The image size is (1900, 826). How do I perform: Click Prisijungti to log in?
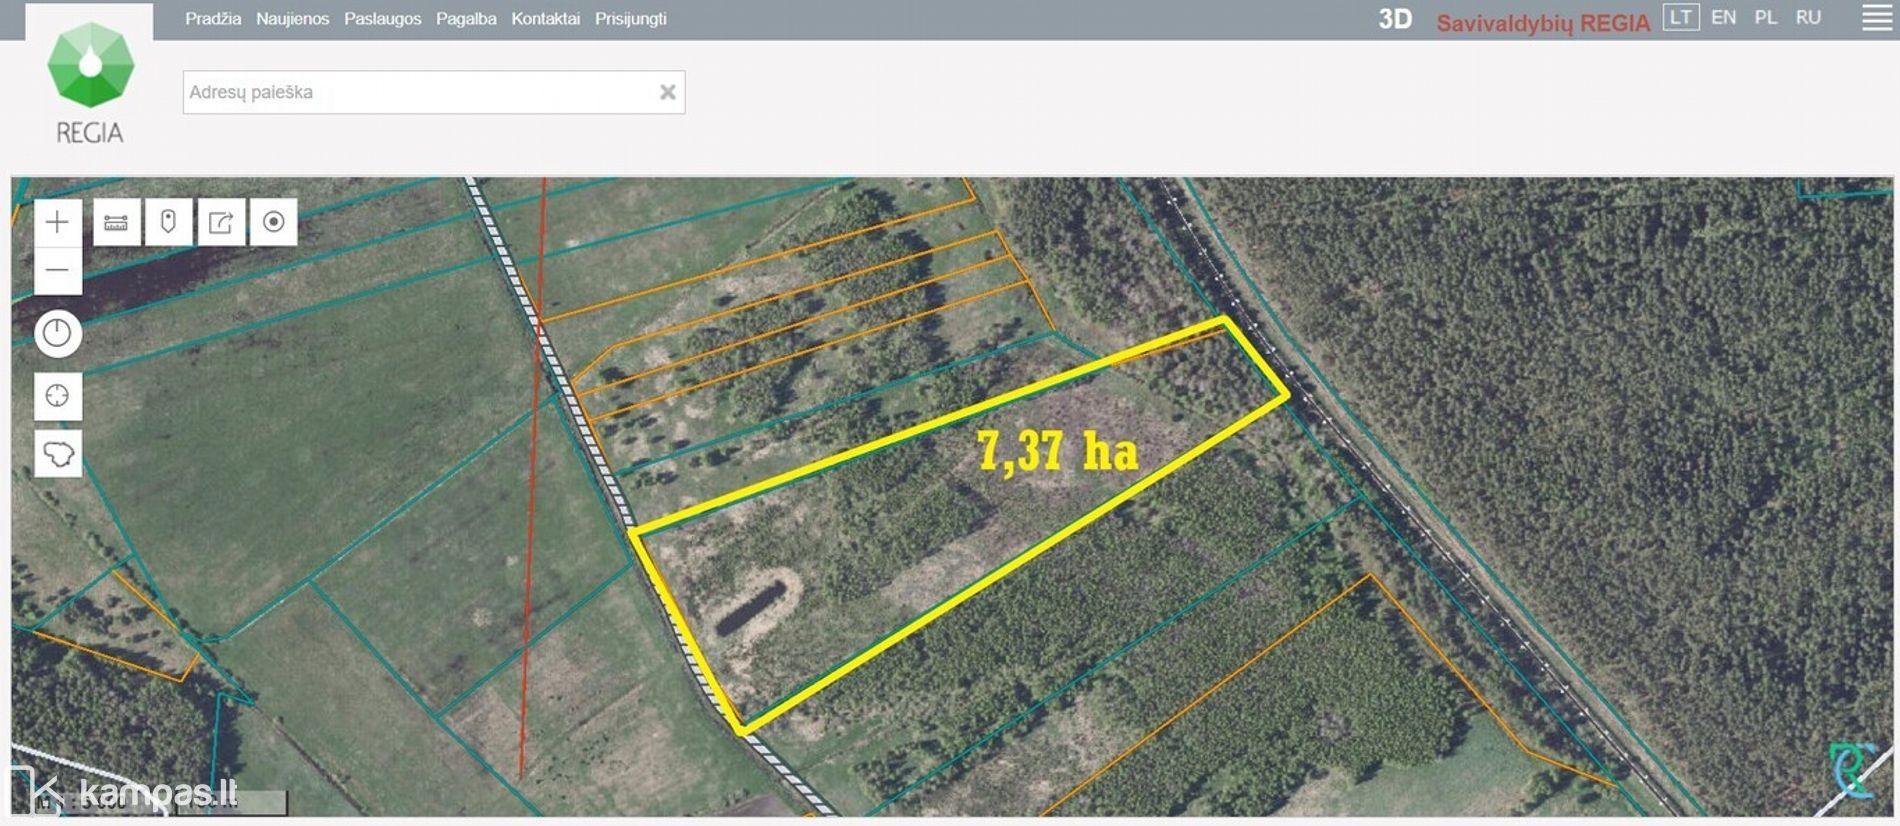coord(630,19)
